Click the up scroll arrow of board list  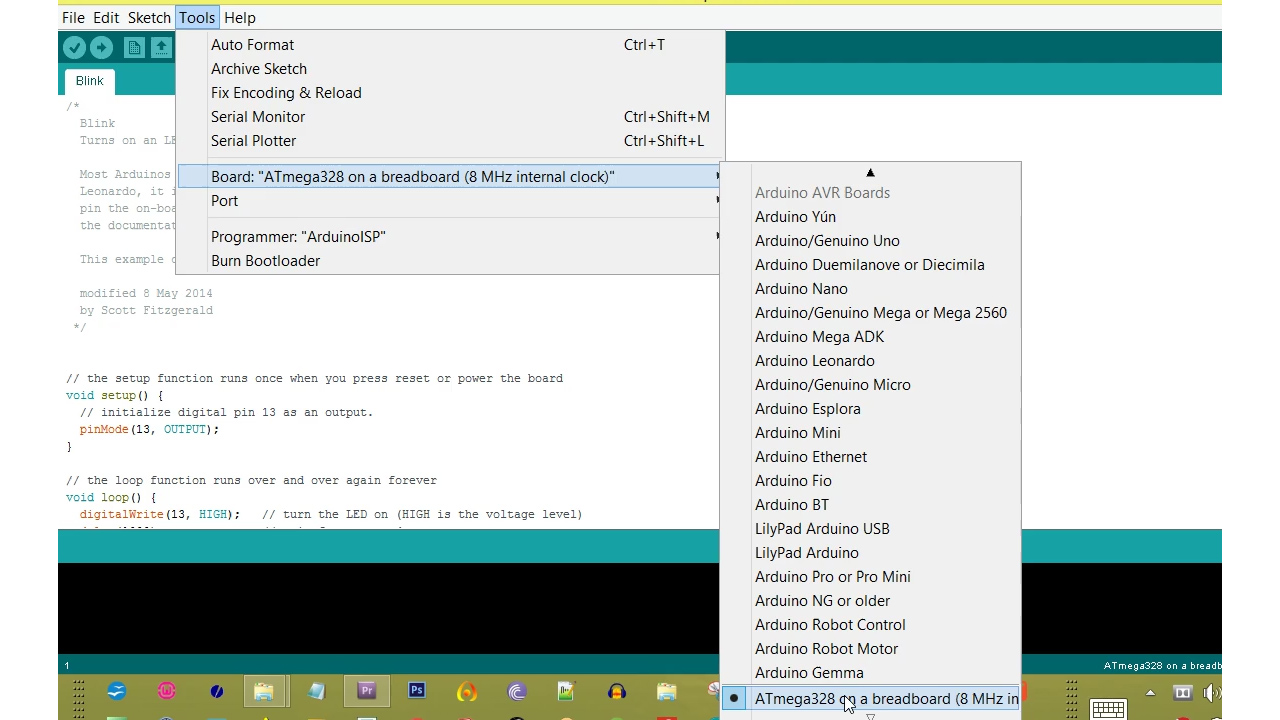click(x=870, y=173)
